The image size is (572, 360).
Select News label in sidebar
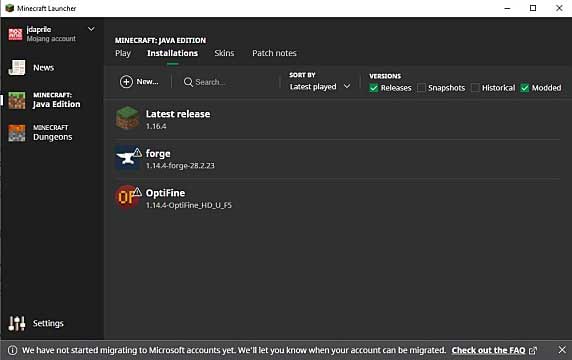click(x=43, y=68)
